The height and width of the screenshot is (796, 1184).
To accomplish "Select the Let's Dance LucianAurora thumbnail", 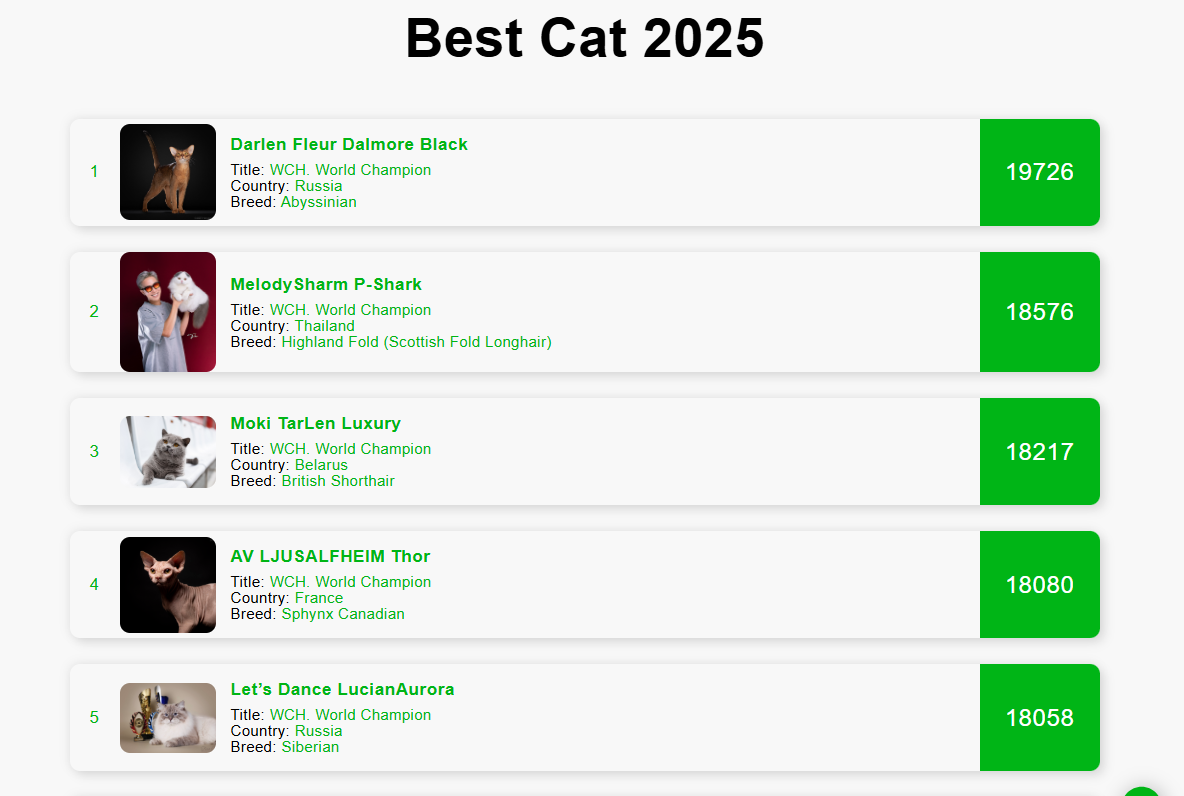I will click(x=168, y=718).
